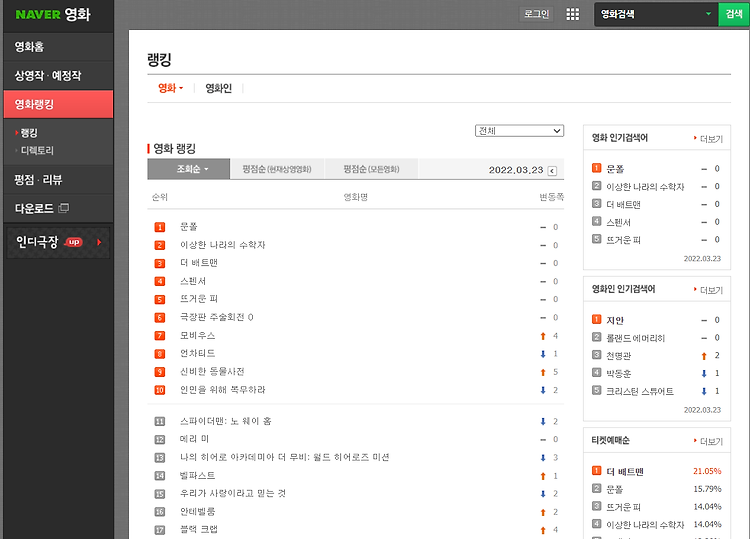Screen dimensions: 750x539
Task: Open 뜨거운 피 in 티켓예매순 list
Action: pos(623,507)
